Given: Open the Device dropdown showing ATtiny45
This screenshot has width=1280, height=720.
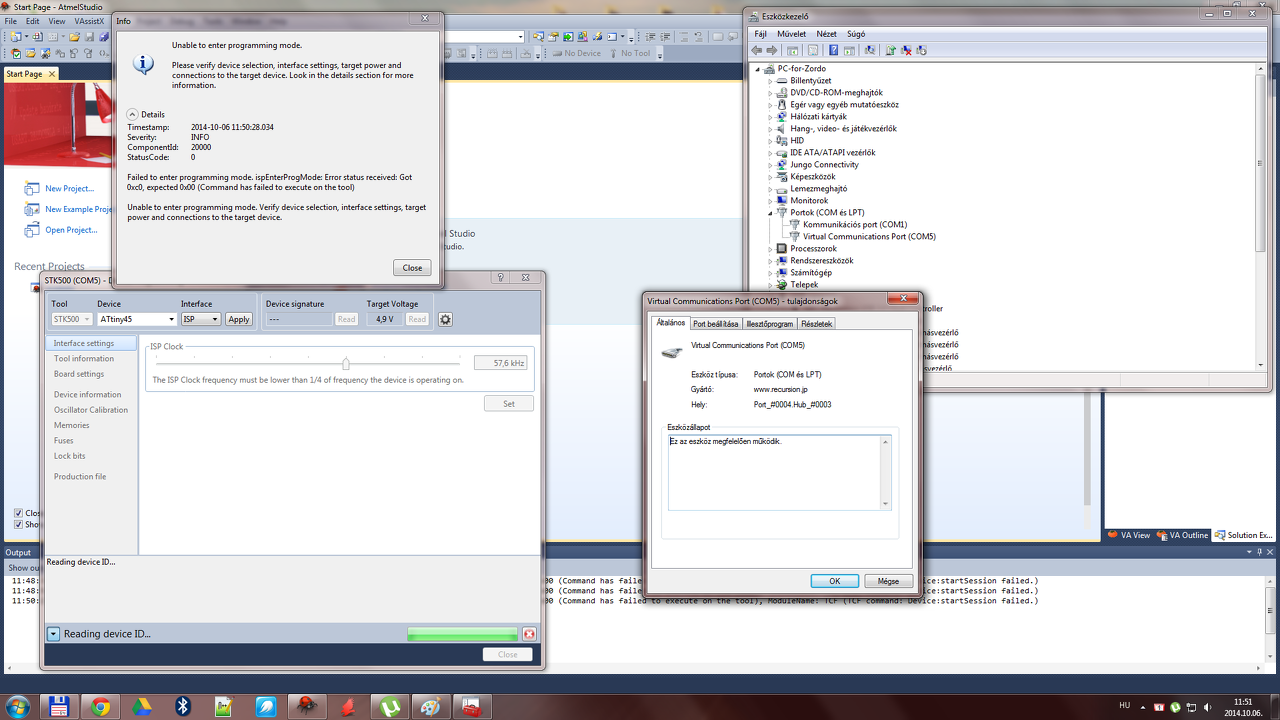Looking at the screenshot, I should pos(137,319).
